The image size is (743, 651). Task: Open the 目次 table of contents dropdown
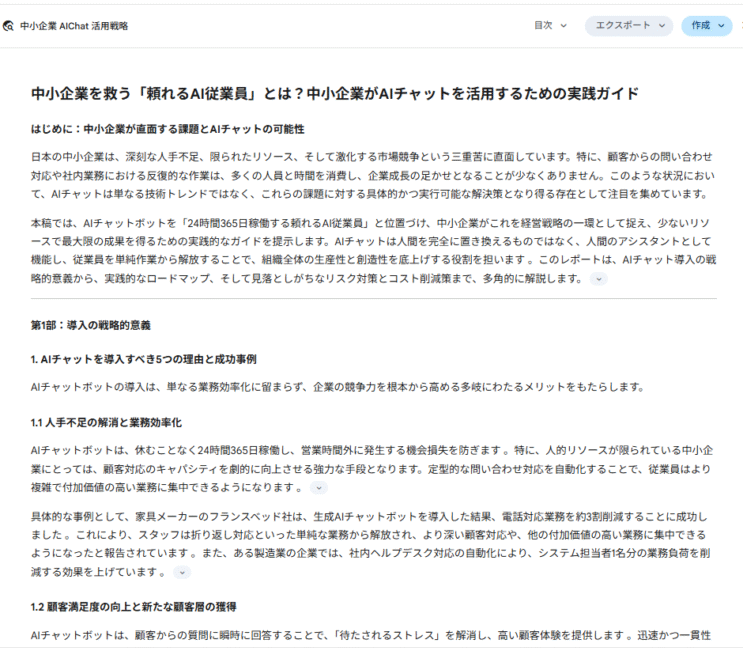click(550, 26)
